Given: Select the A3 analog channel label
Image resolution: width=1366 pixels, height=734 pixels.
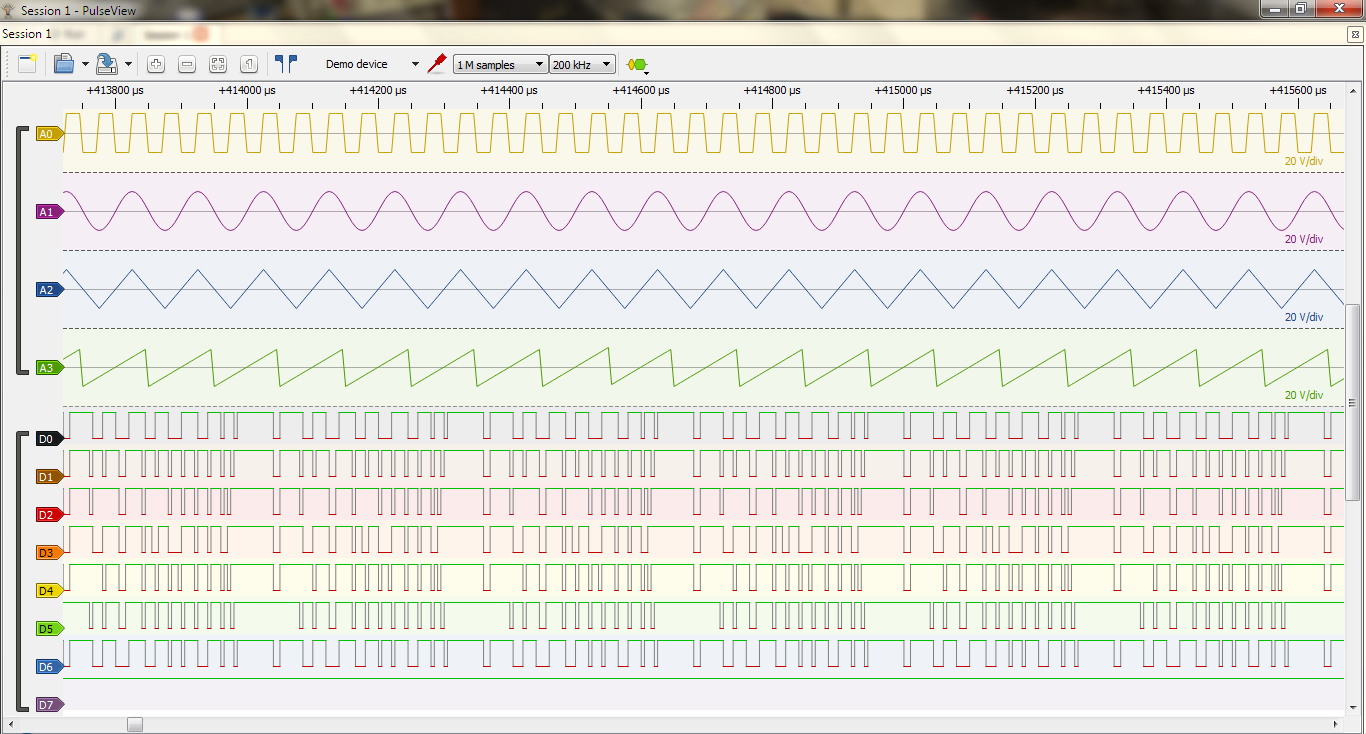Looking at the screenshot, I should (49, 367).
